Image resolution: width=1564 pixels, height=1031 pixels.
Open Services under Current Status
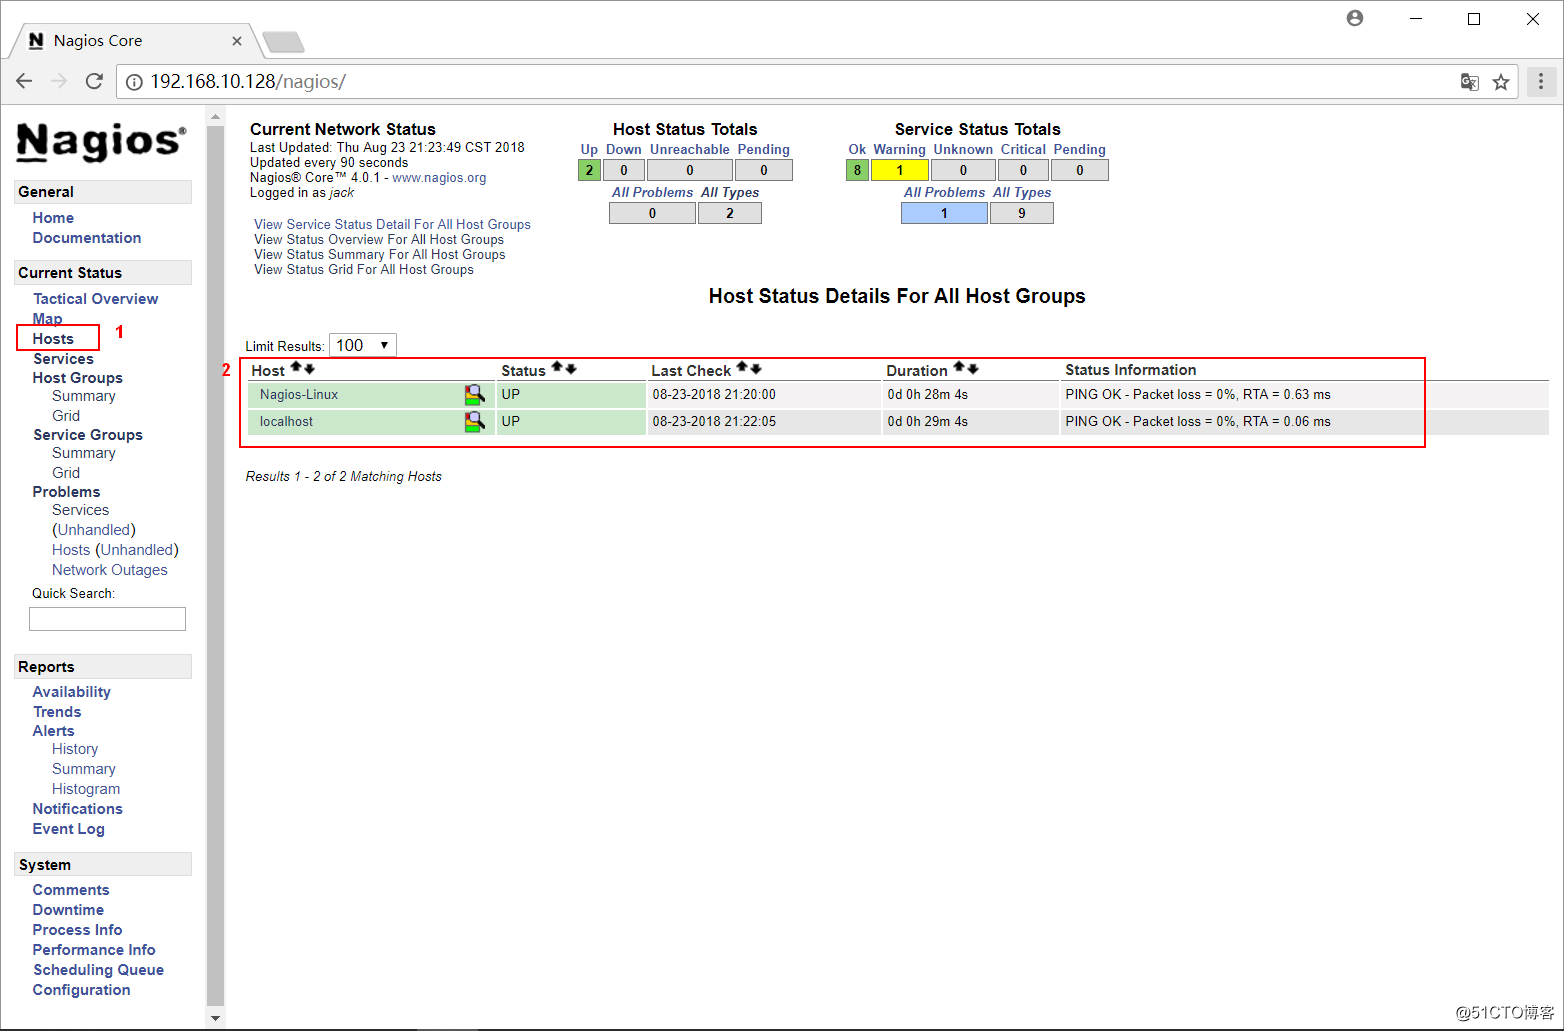tap(63, 359)
